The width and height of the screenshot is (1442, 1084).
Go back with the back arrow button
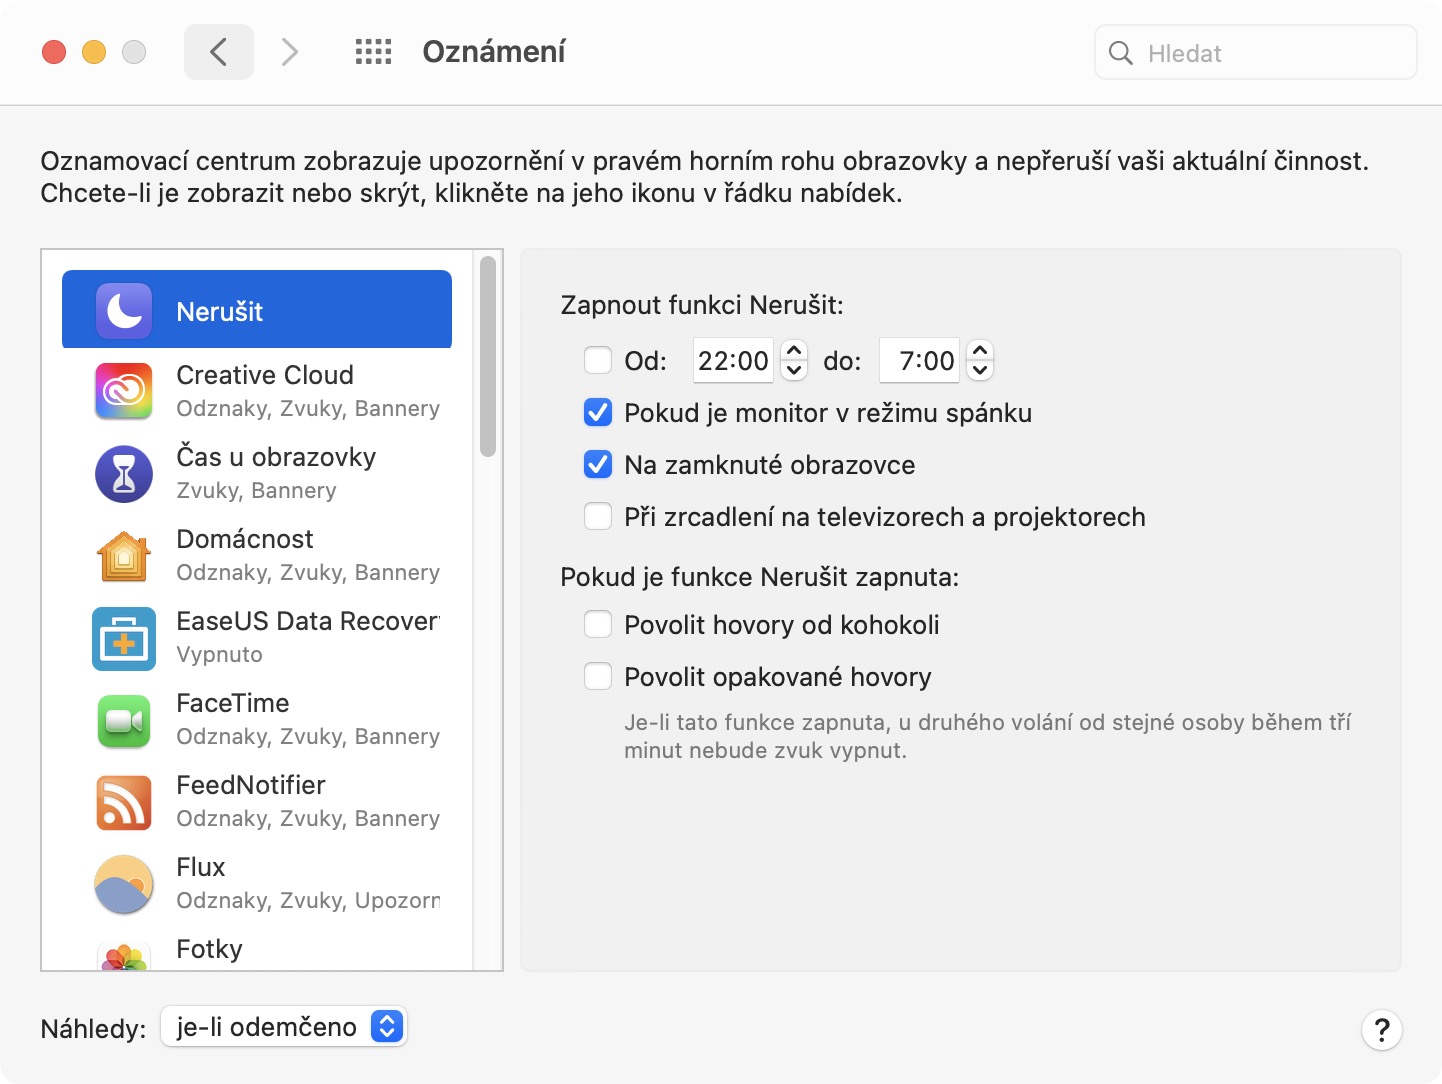219,52
